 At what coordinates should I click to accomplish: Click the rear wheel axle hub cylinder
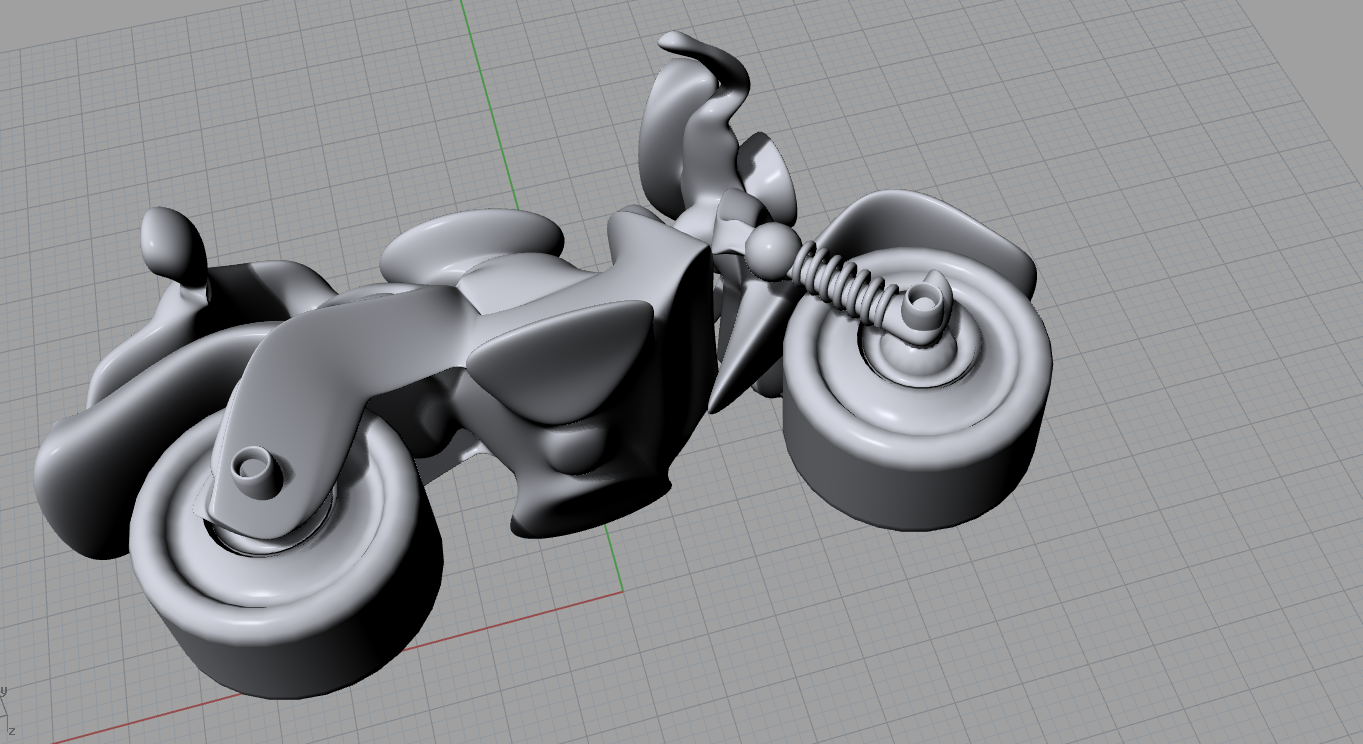tap(257, 471)
